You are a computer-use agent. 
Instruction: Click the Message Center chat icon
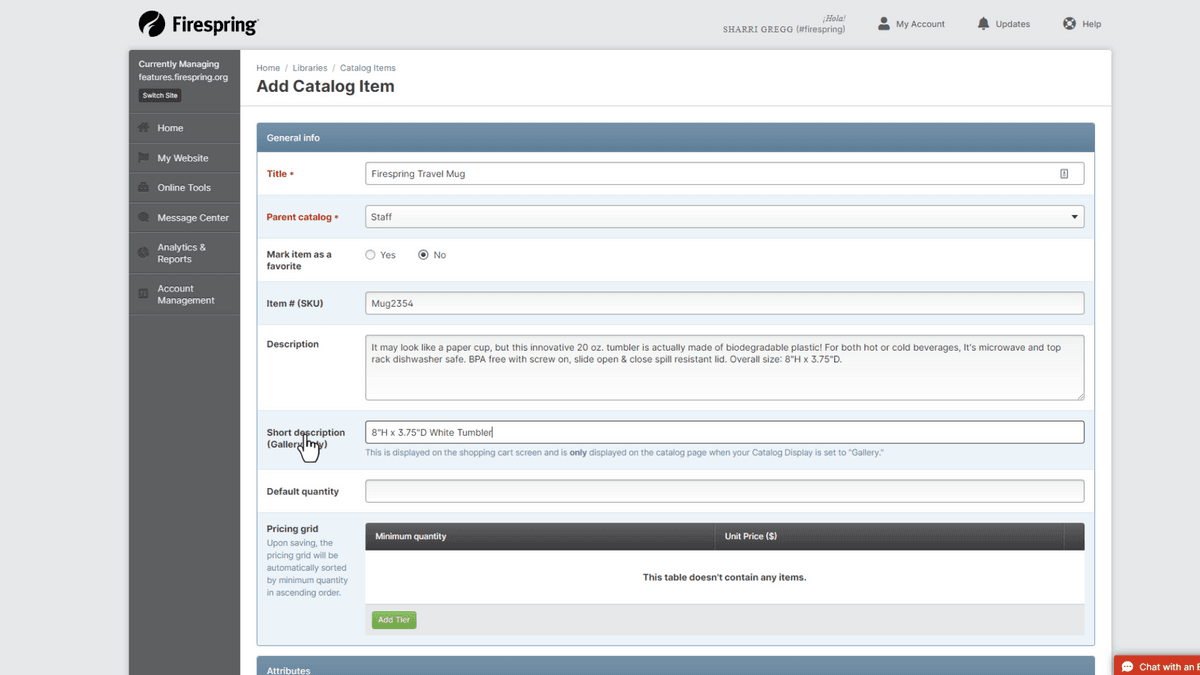[144, 218]
